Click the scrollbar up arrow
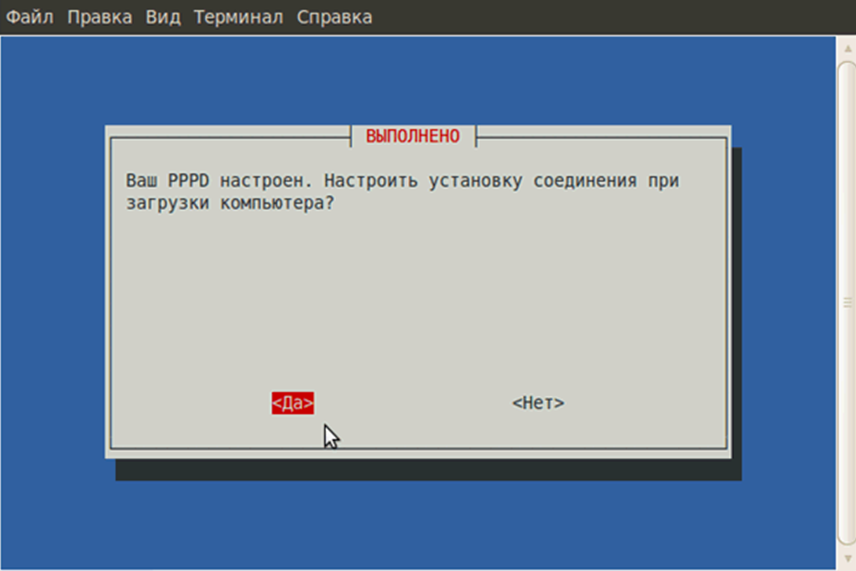The image size is (856, 571). [846, 47]
